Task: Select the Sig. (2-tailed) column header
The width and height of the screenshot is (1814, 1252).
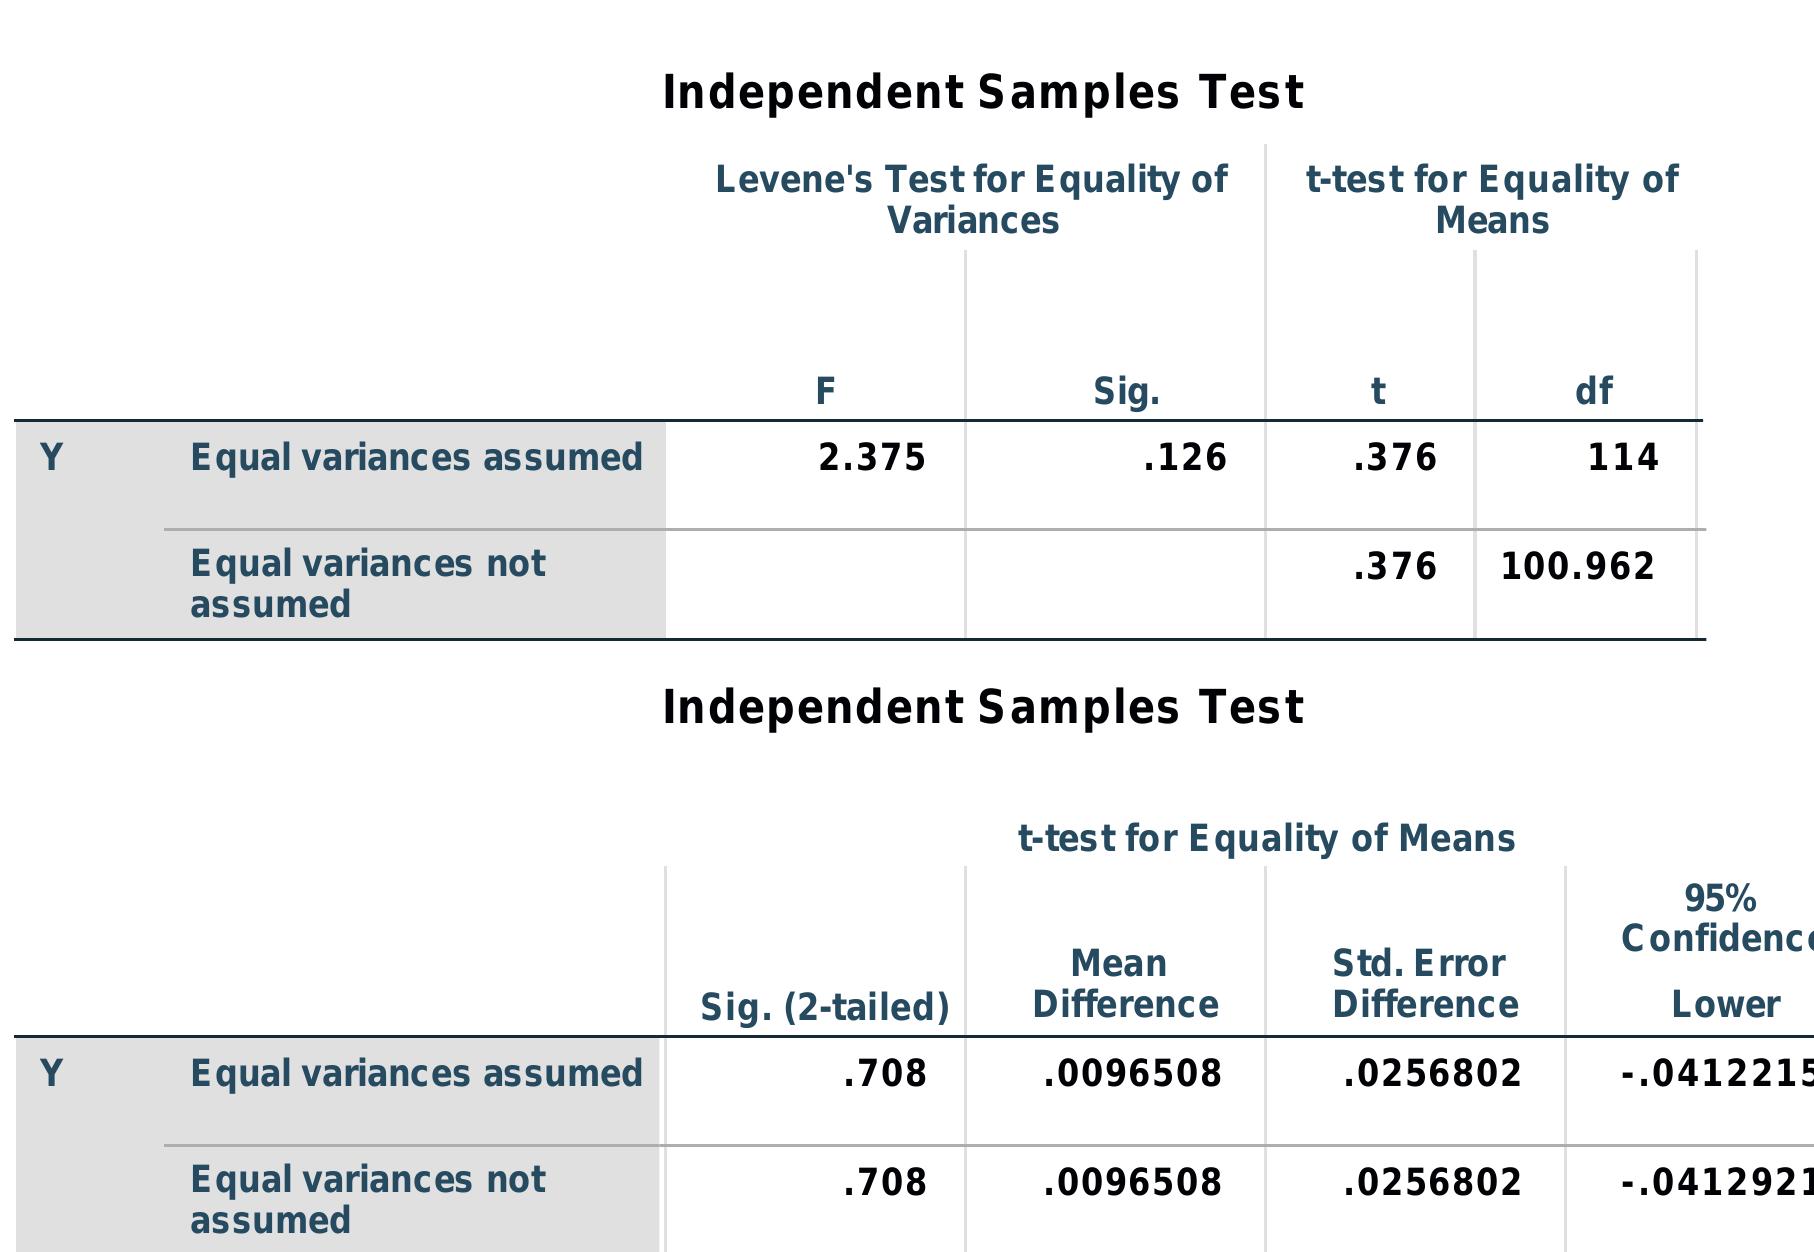Action: (824, 1007)
